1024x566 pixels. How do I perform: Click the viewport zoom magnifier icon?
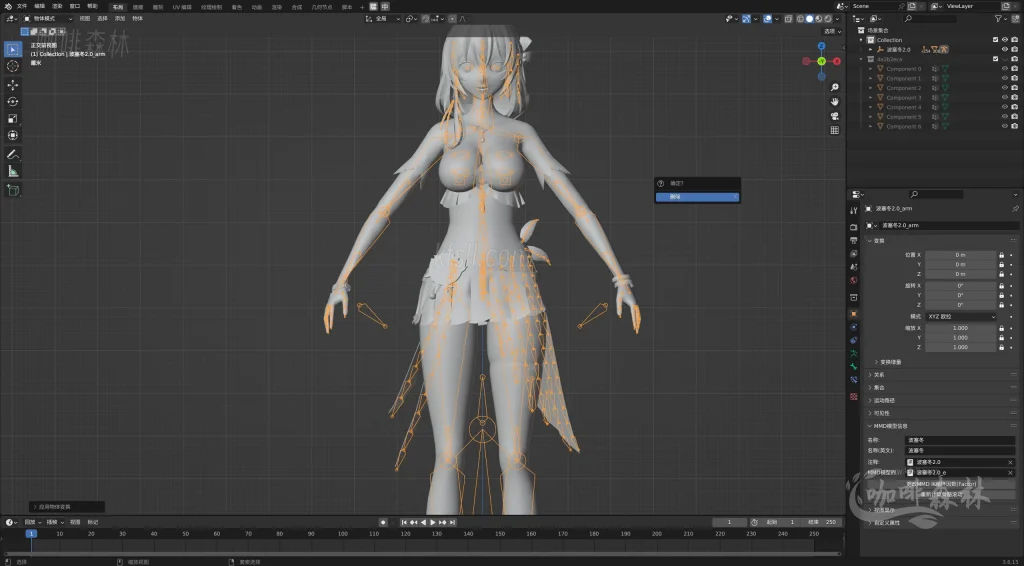(x=835, y=87)
